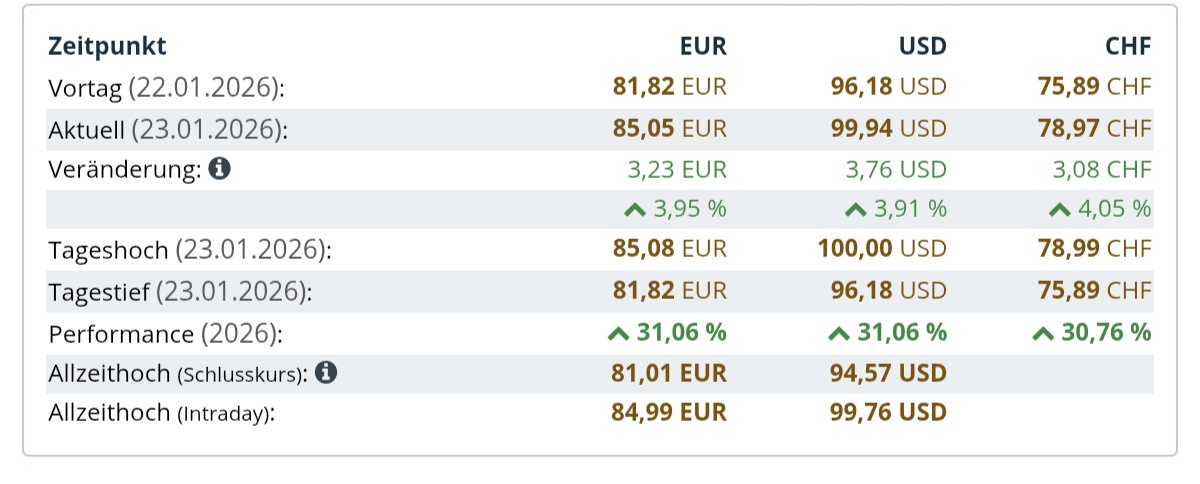Select the CHF column header
The height and width of the screenshot is (484, 1200).
click(1128, 46)
